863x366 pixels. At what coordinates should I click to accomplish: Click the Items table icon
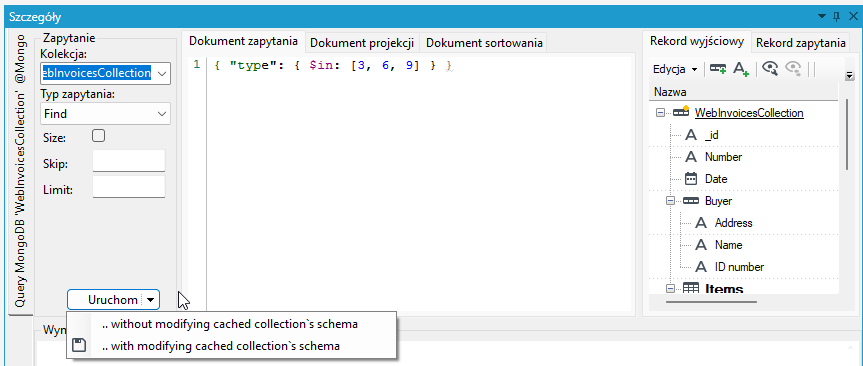click(x=691, y=289)
